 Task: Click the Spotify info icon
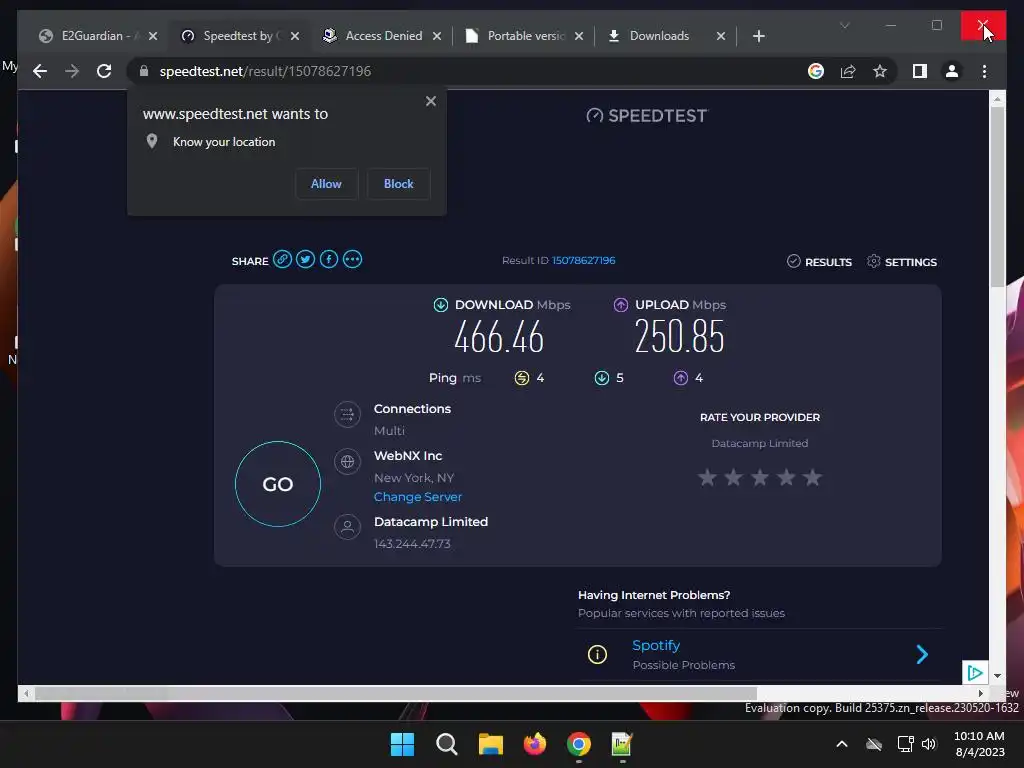(597, 654)
